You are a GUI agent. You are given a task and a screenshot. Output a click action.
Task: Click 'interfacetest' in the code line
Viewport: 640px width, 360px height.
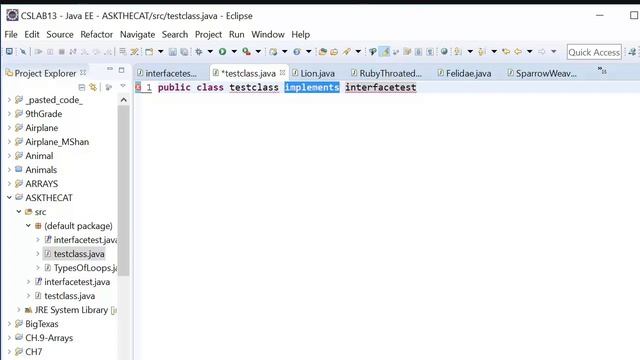380,87
